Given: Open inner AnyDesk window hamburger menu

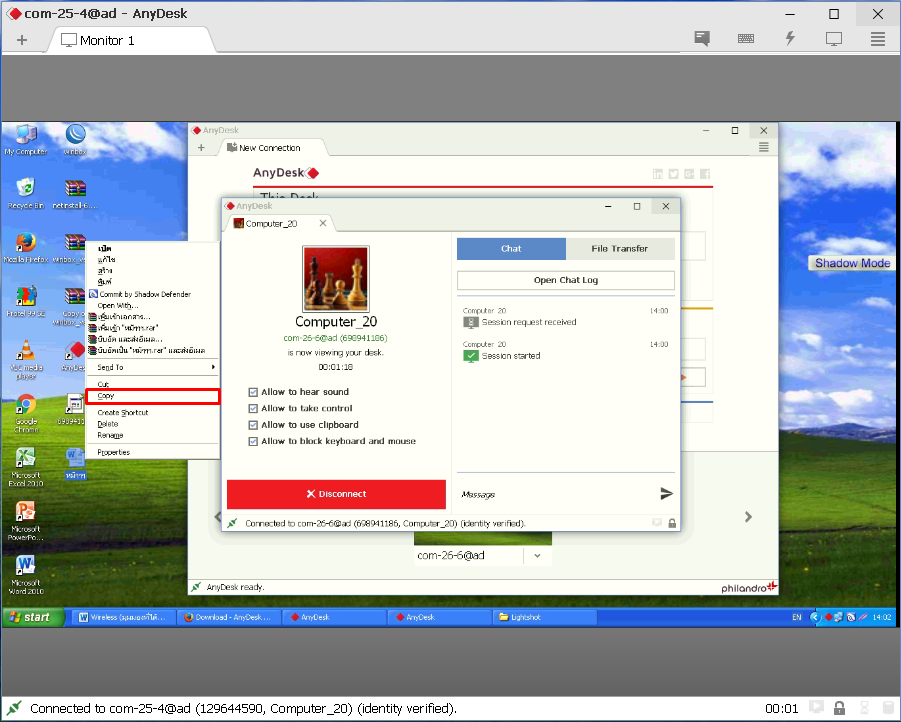Looking at the screenshot, I should (x=764, y=147).
